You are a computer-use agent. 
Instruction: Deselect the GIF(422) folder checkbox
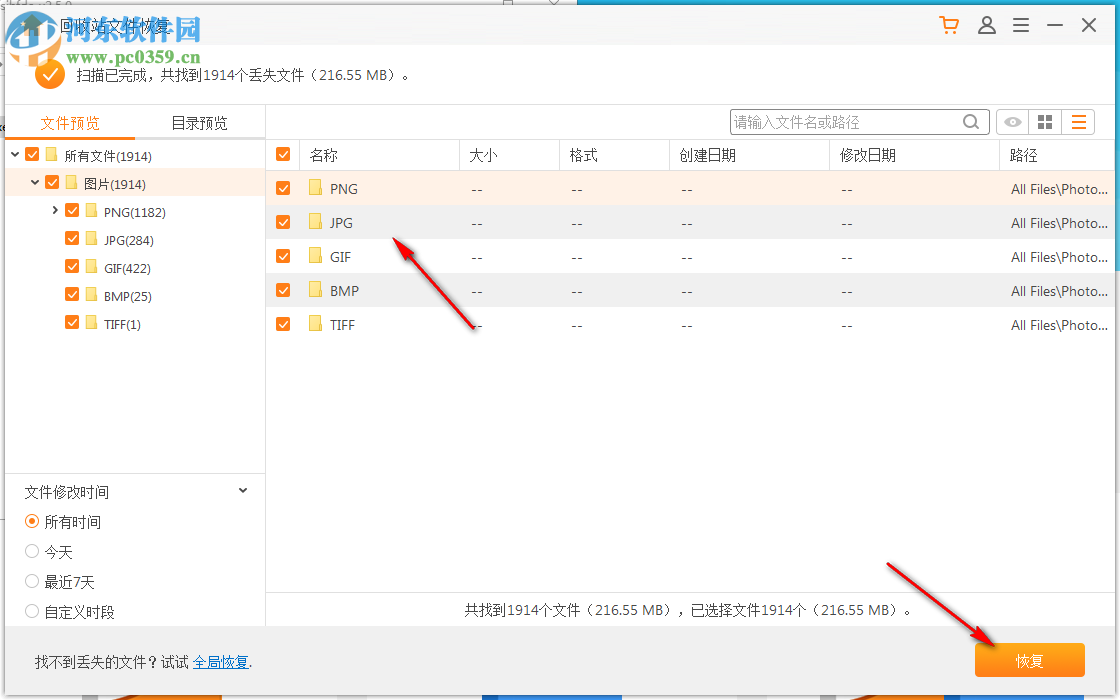(x=72, y=267)
